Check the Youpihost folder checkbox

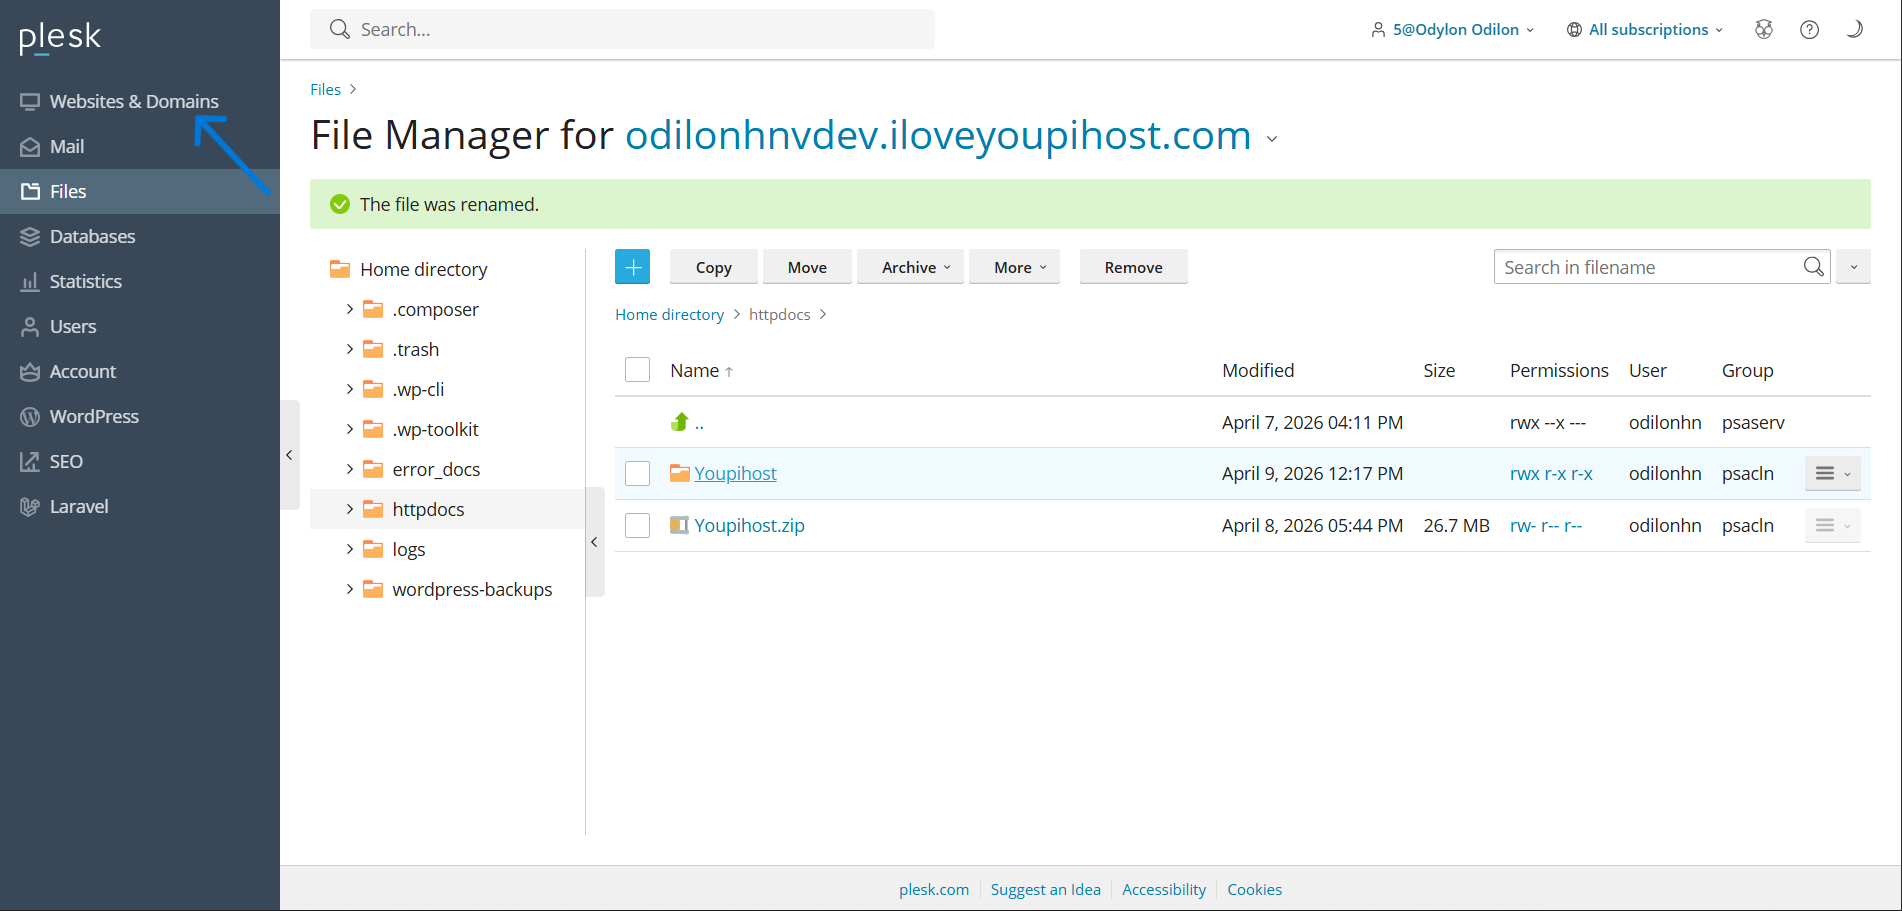click(637, 473)
